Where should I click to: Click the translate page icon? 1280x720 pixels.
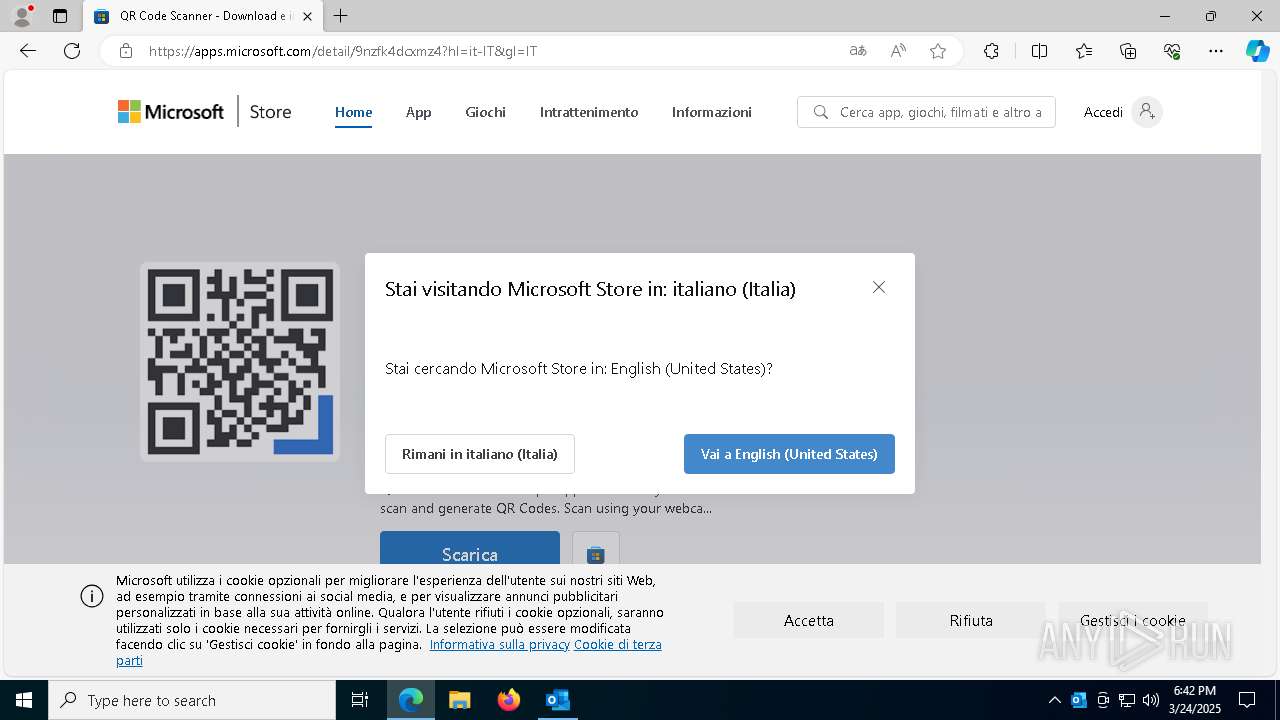coord(858,51)
